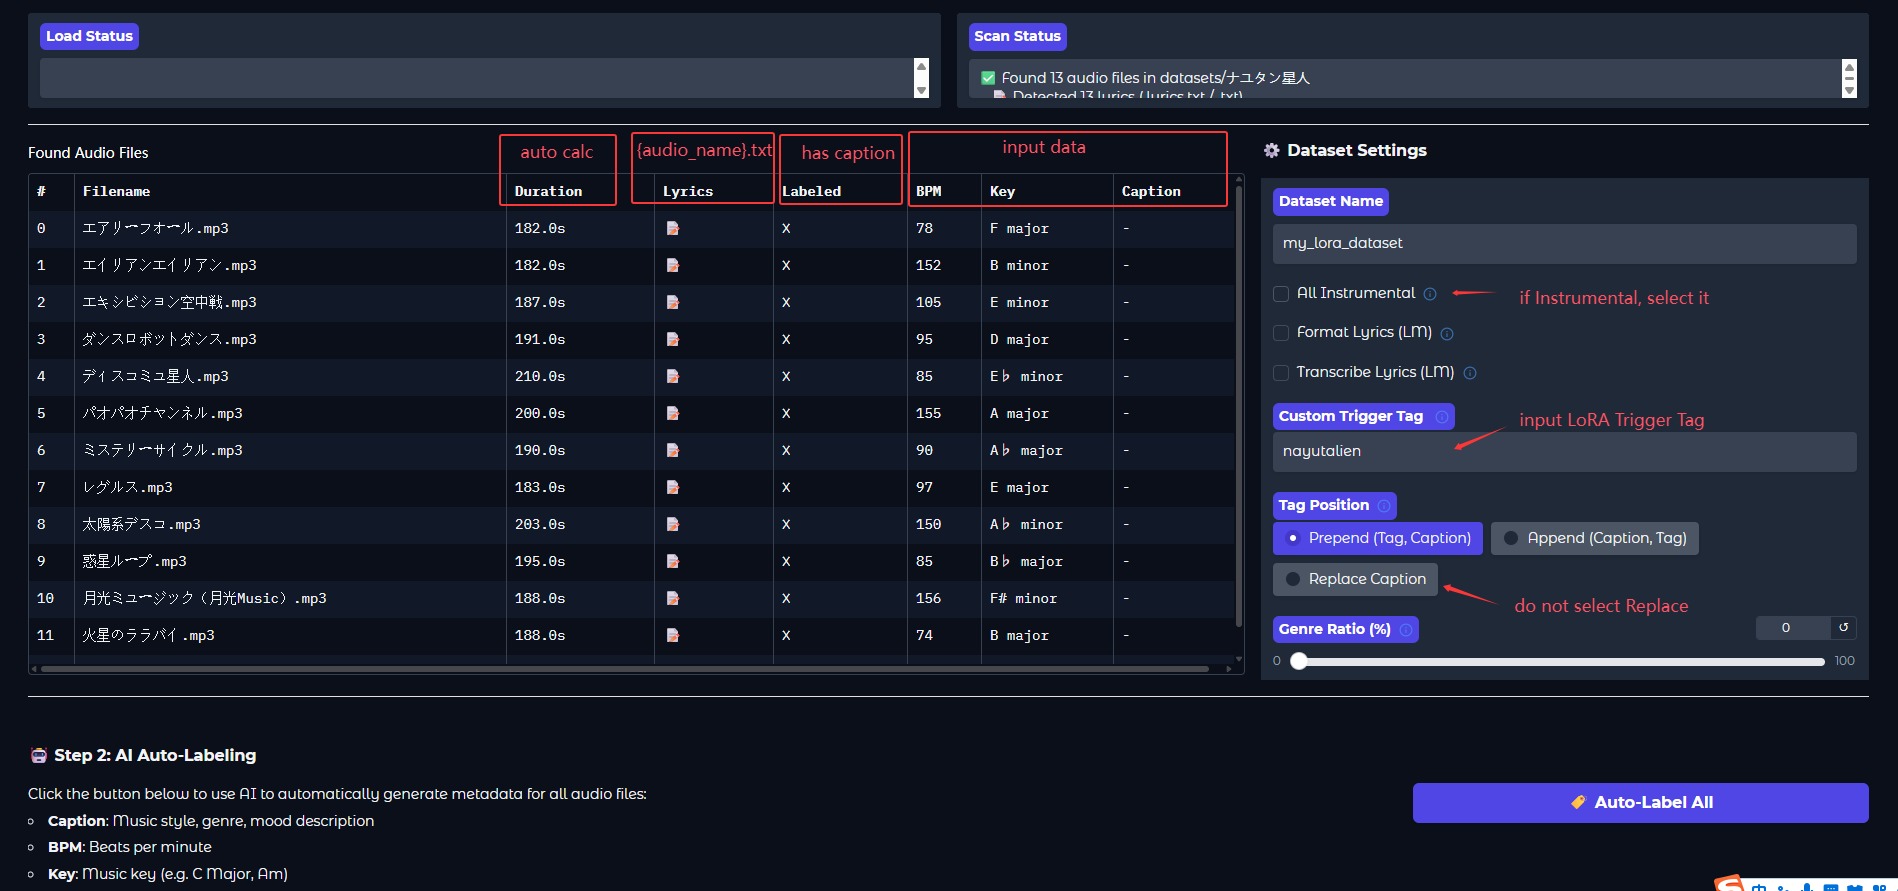
Task: Select filename 太陽系デスコ.mp3
Action: click(x=142, y=525)
